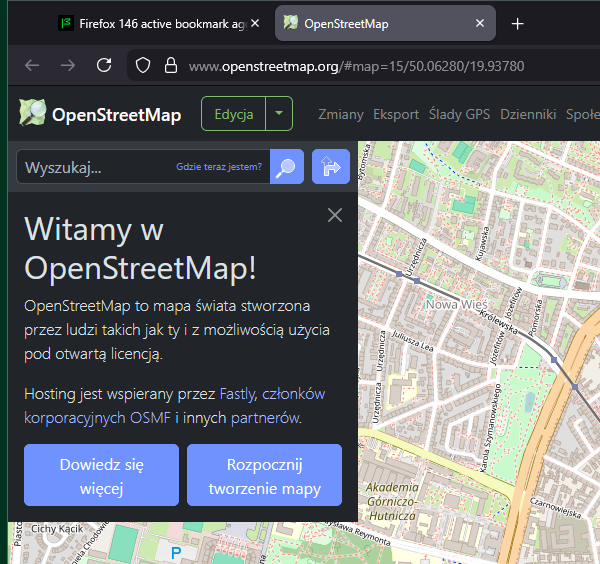Open directions with the arrow icon
Screen dimensions: 600x564
click(x=330, y=167)
